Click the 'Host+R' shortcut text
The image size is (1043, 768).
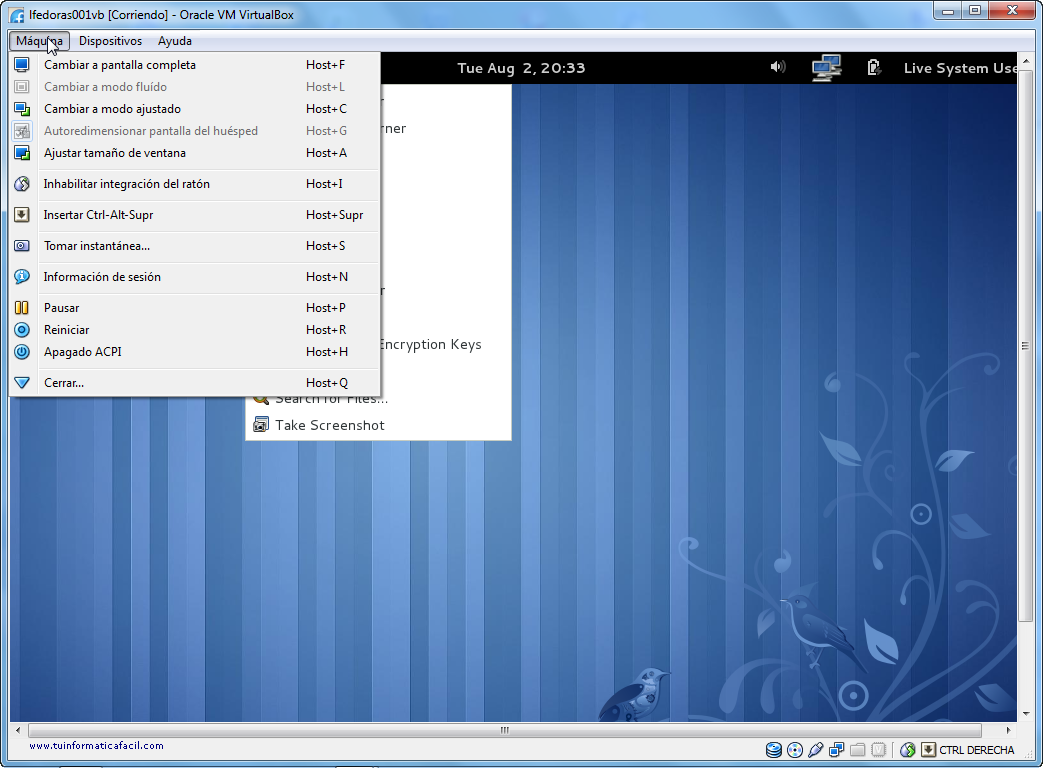click(x=326, y=330)
